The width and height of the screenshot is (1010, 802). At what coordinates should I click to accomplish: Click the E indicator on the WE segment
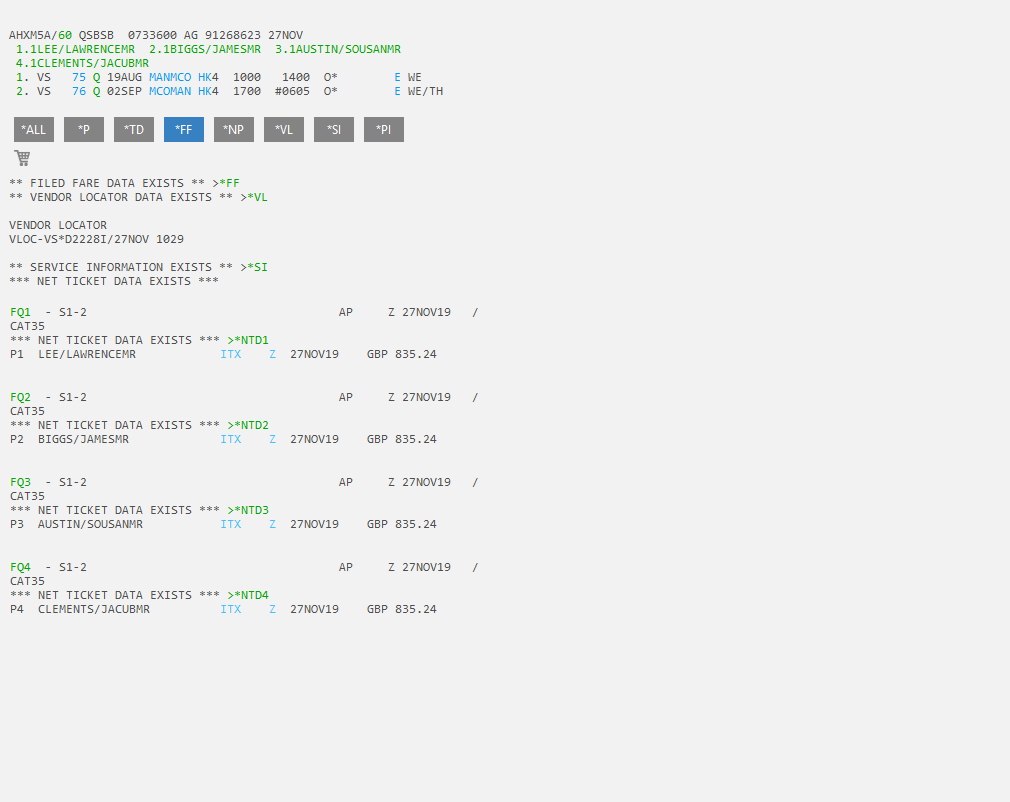pos(397,77)
